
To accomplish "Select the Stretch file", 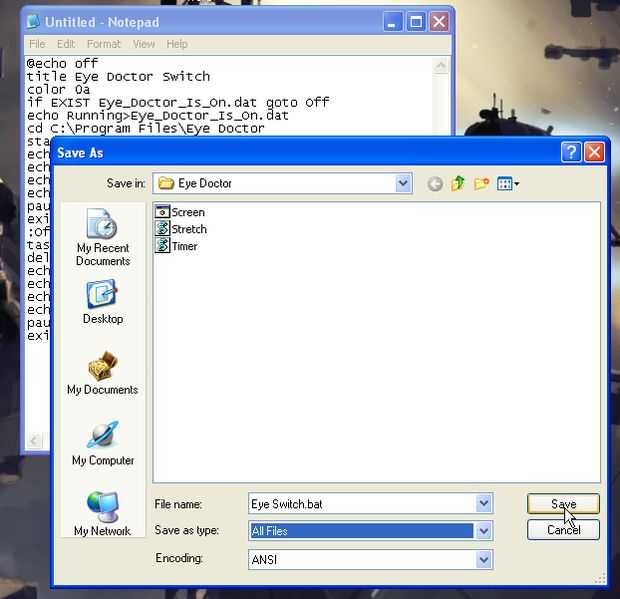I will point(181,229).
